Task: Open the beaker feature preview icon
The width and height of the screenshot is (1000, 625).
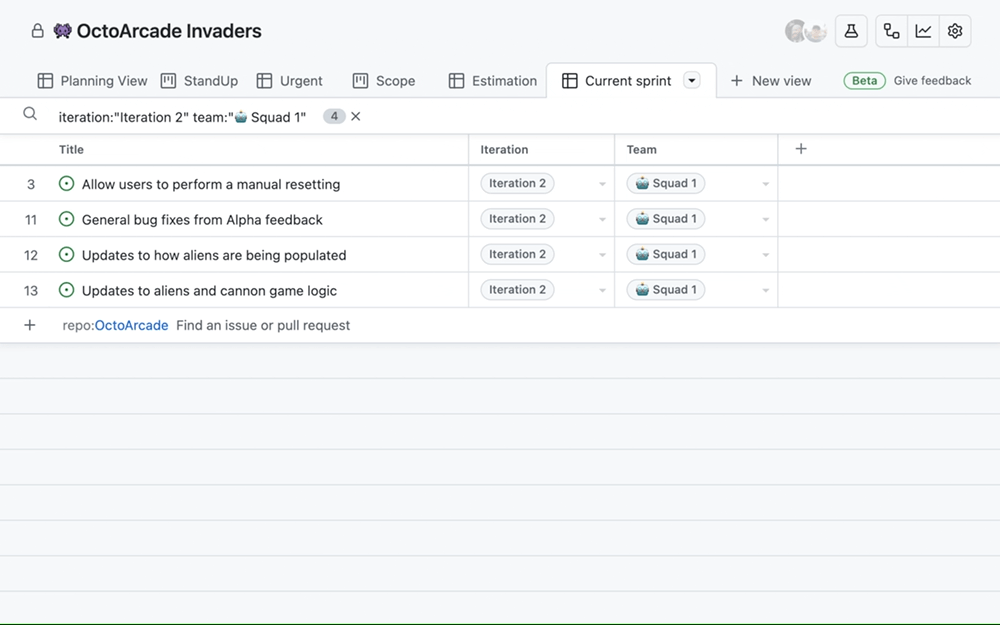Action: tap(851, 31)
